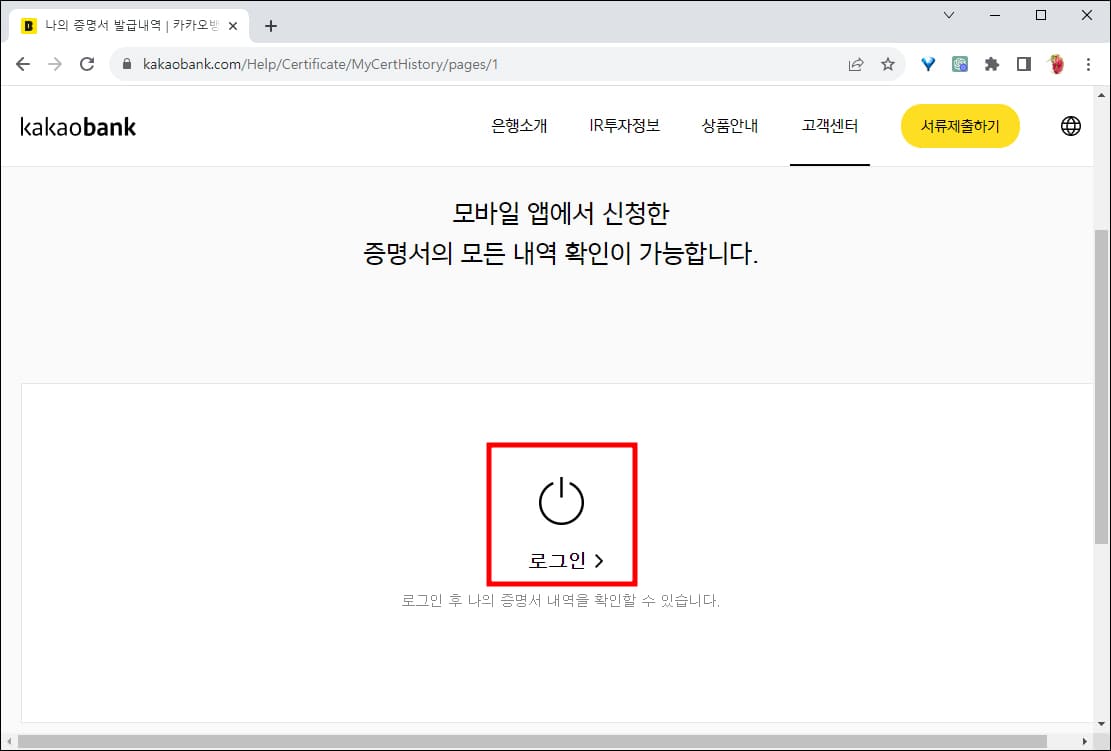Open the green swirl extension icon
The height and width of the screenshot is (751, 1111).
point(959,63)
